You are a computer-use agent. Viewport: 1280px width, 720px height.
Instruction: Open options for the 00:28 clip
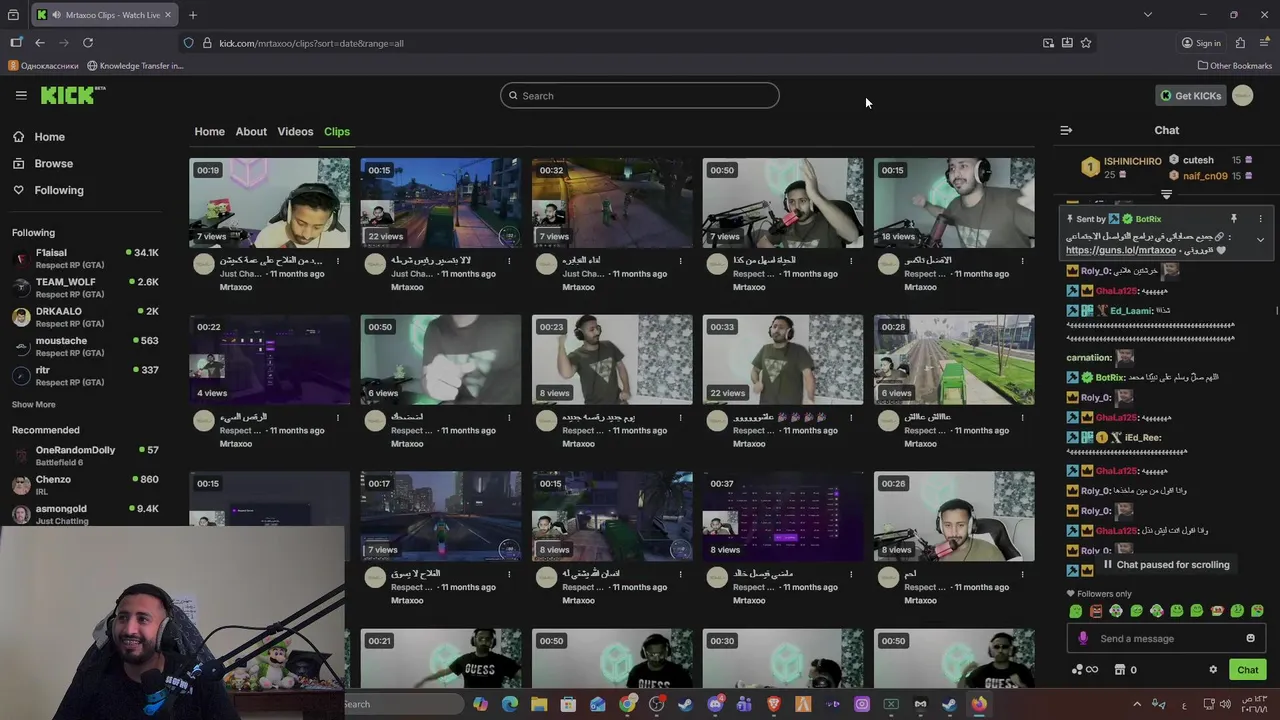(1022, 417)
